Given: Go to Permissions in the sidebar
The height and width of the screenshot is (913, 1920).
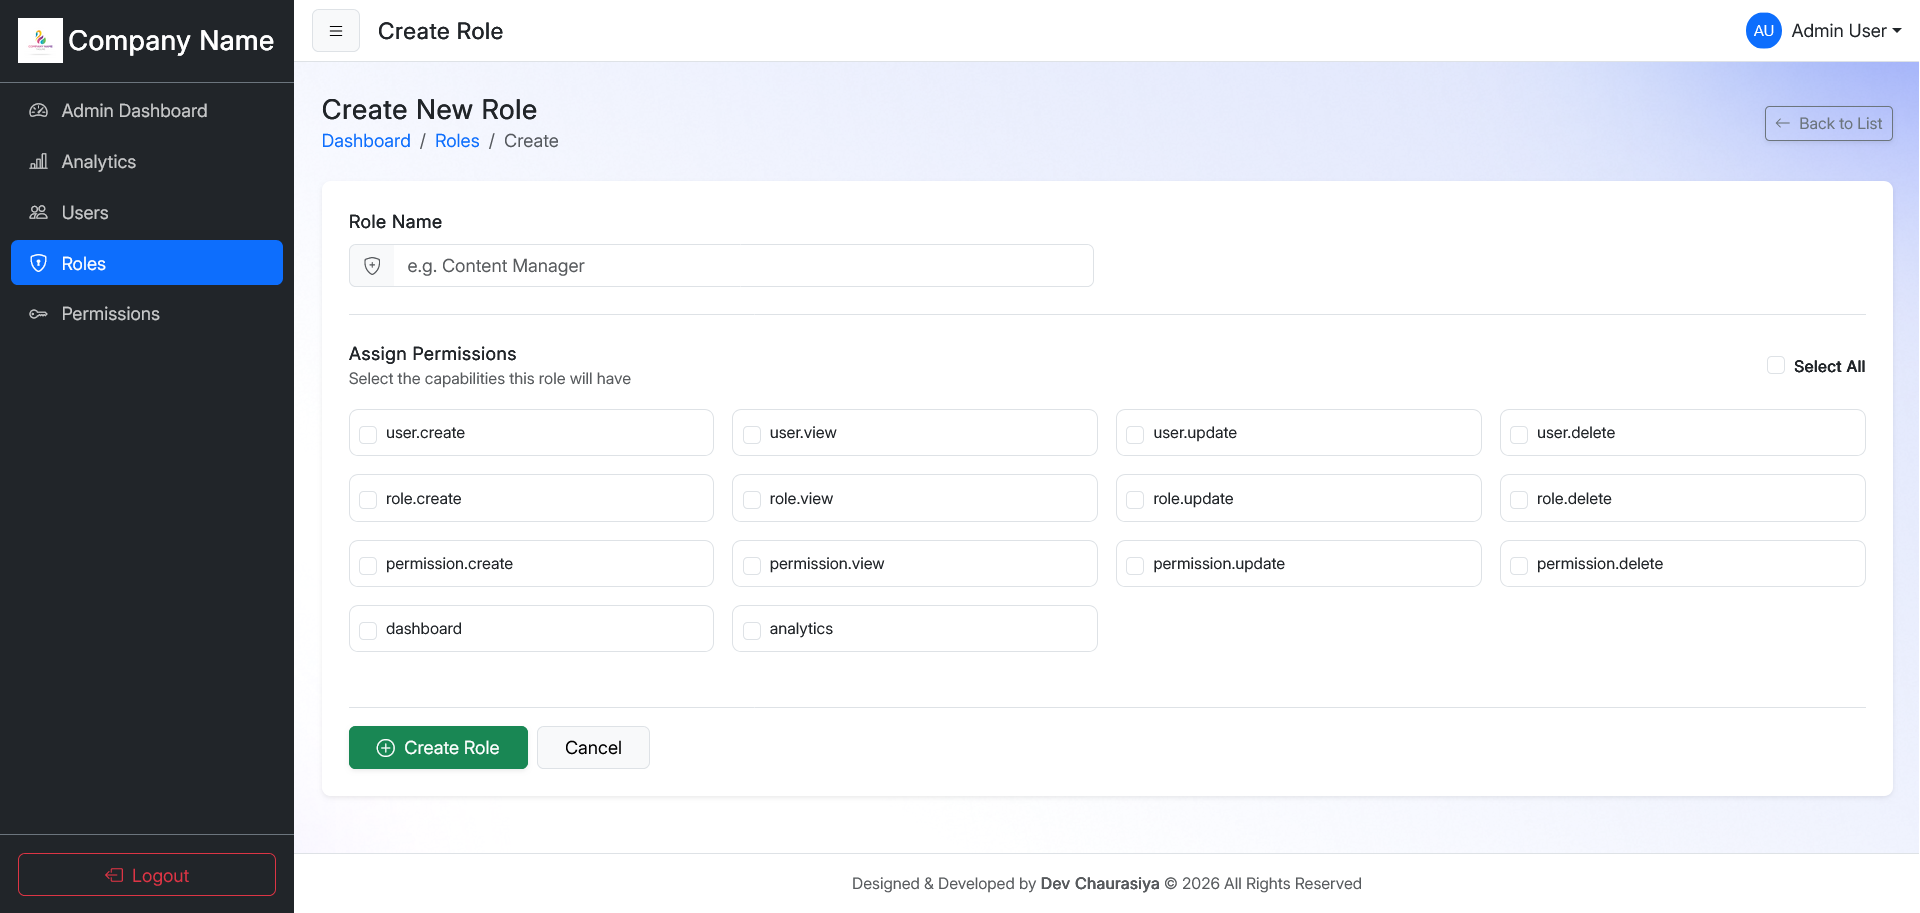Looking at the screenshot, I should point(110,314).
